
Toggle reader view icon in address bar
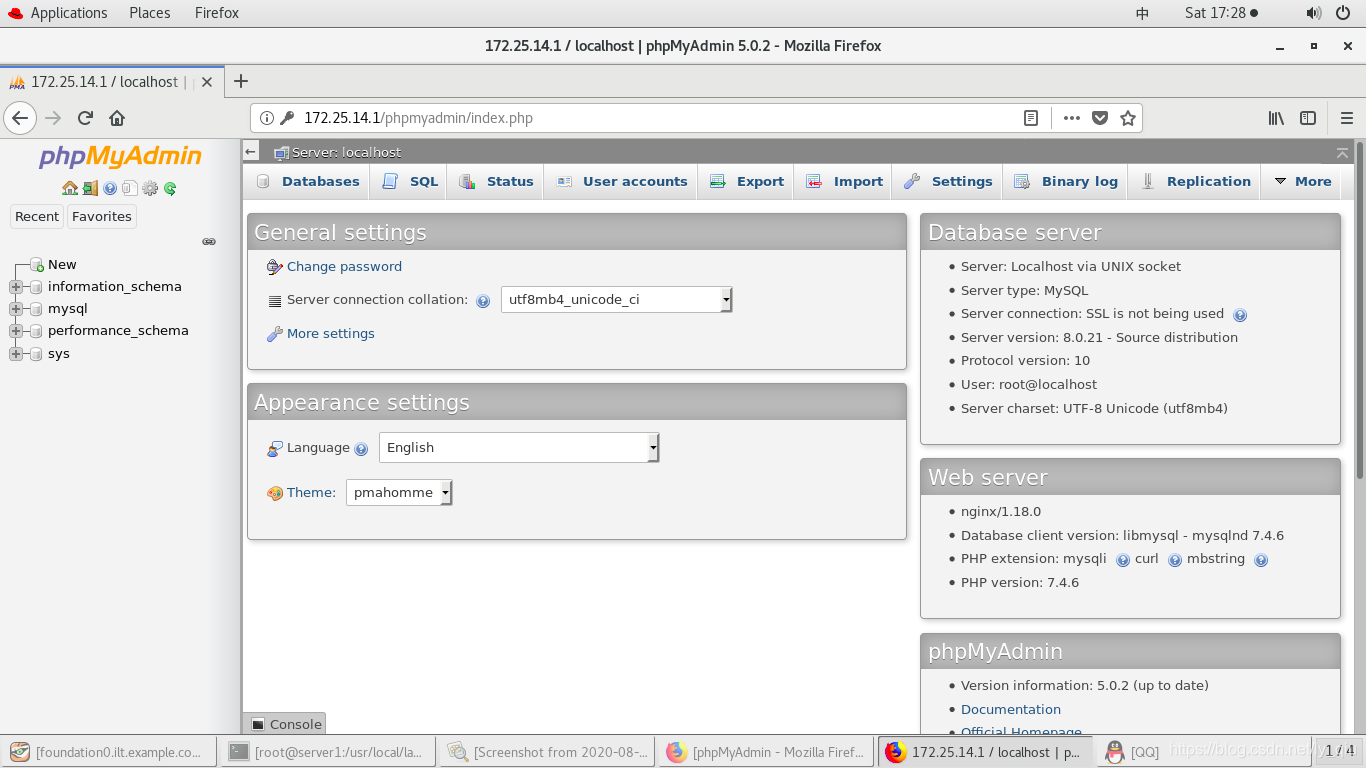coord(1031,118)
